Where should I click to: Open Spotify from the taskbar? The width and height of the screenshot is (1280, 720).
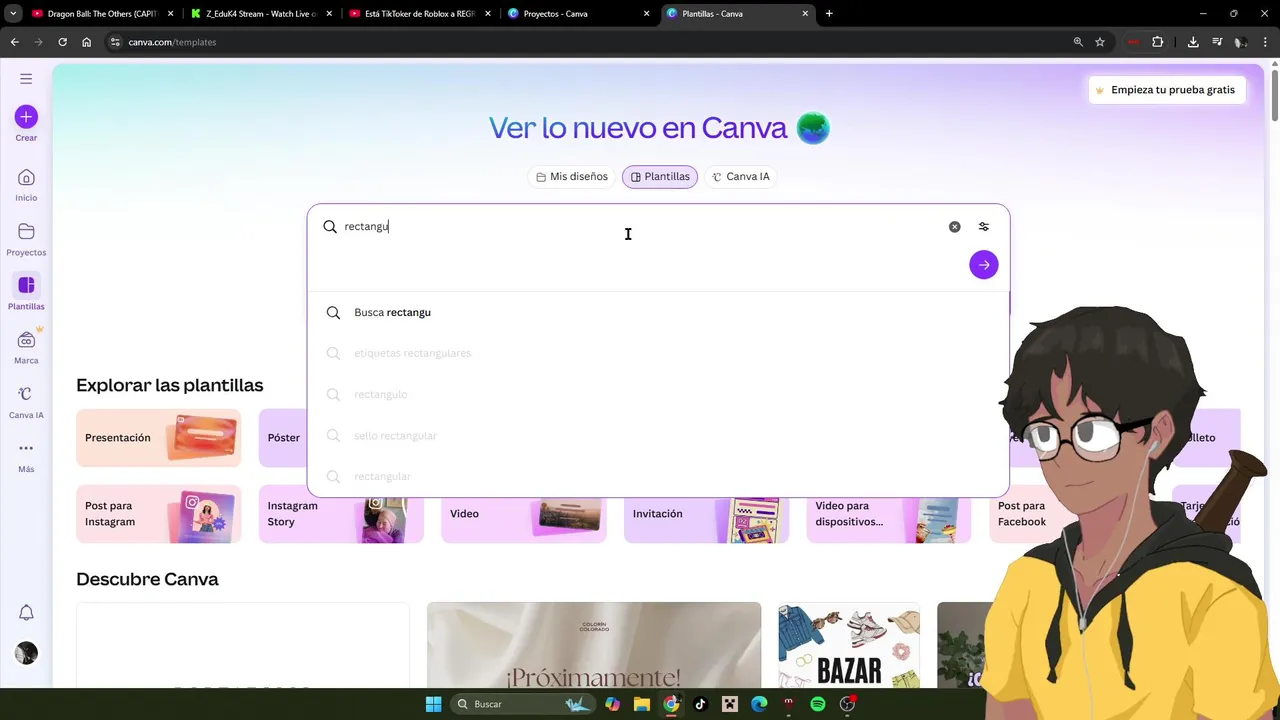coord(818,704)
